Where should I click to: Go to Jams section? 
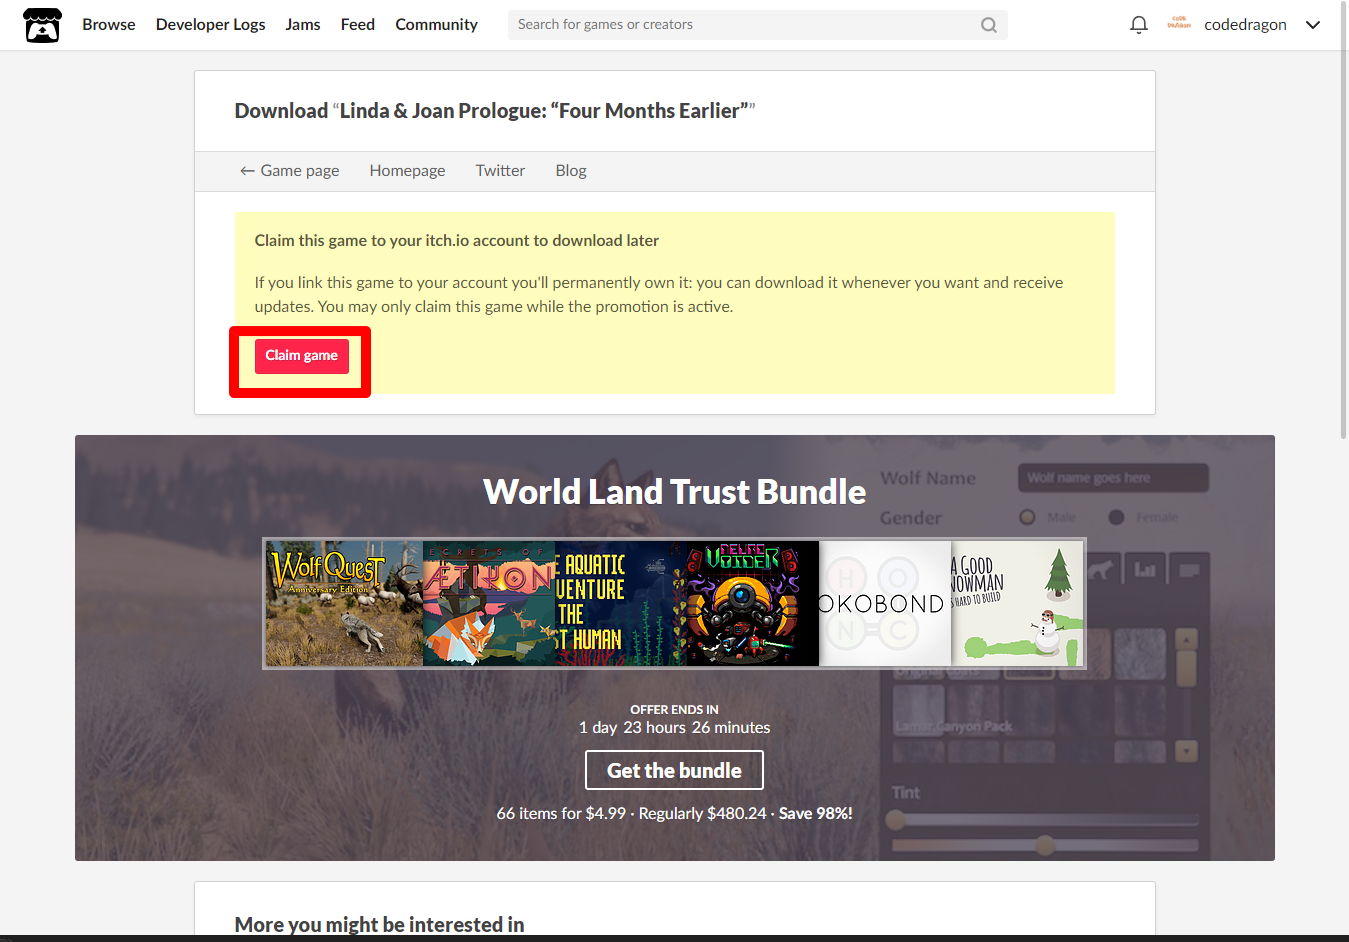click(x=303, y=24)
